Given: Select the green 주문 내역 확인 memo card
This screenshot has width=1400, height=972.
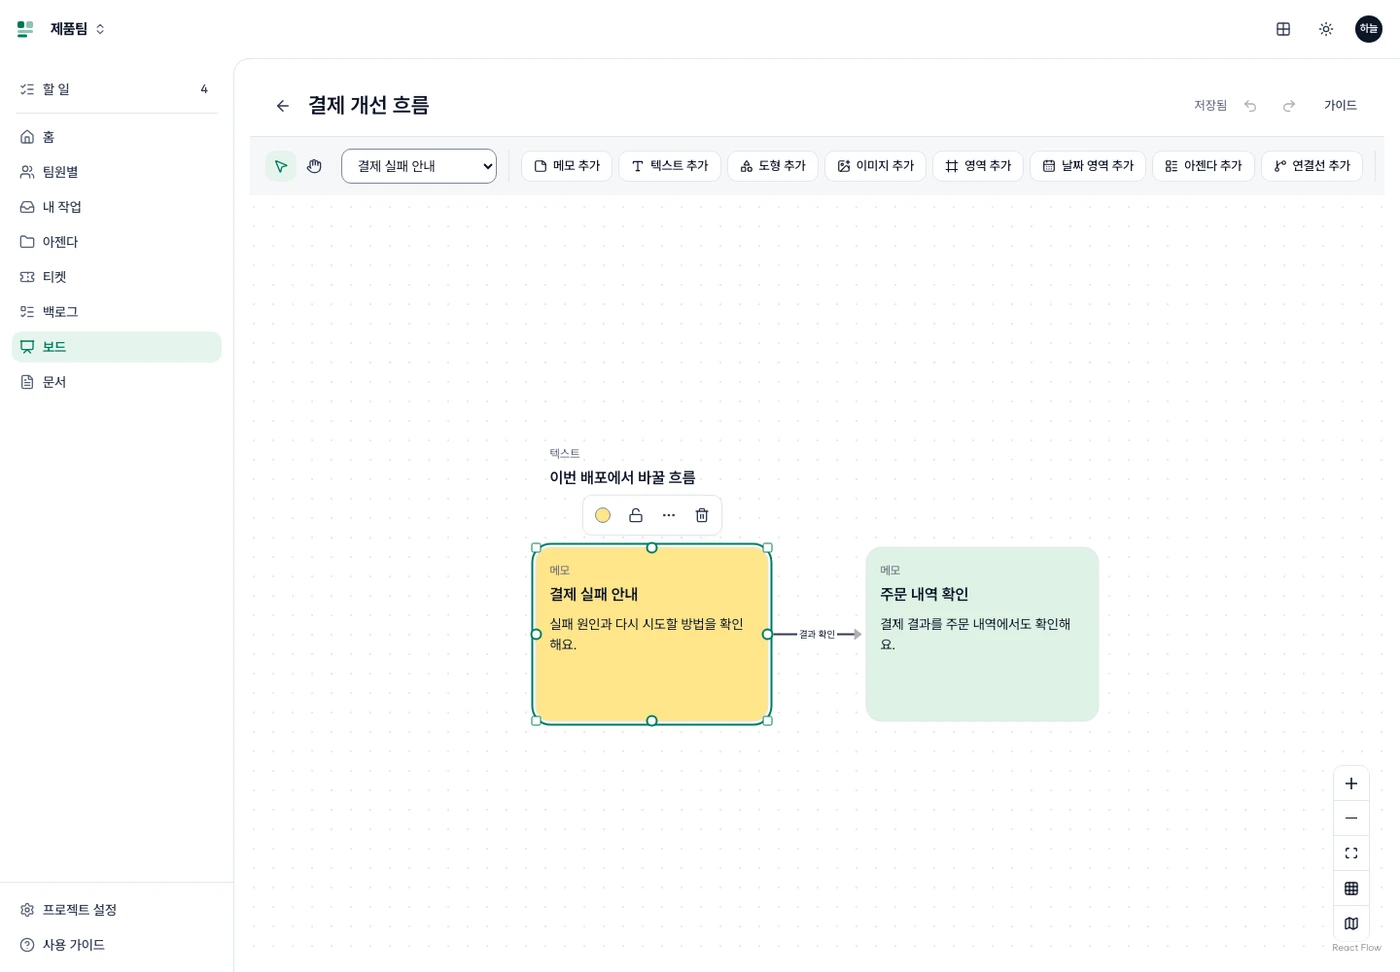Looking at the screenshot, I should [x=982, y=634].
